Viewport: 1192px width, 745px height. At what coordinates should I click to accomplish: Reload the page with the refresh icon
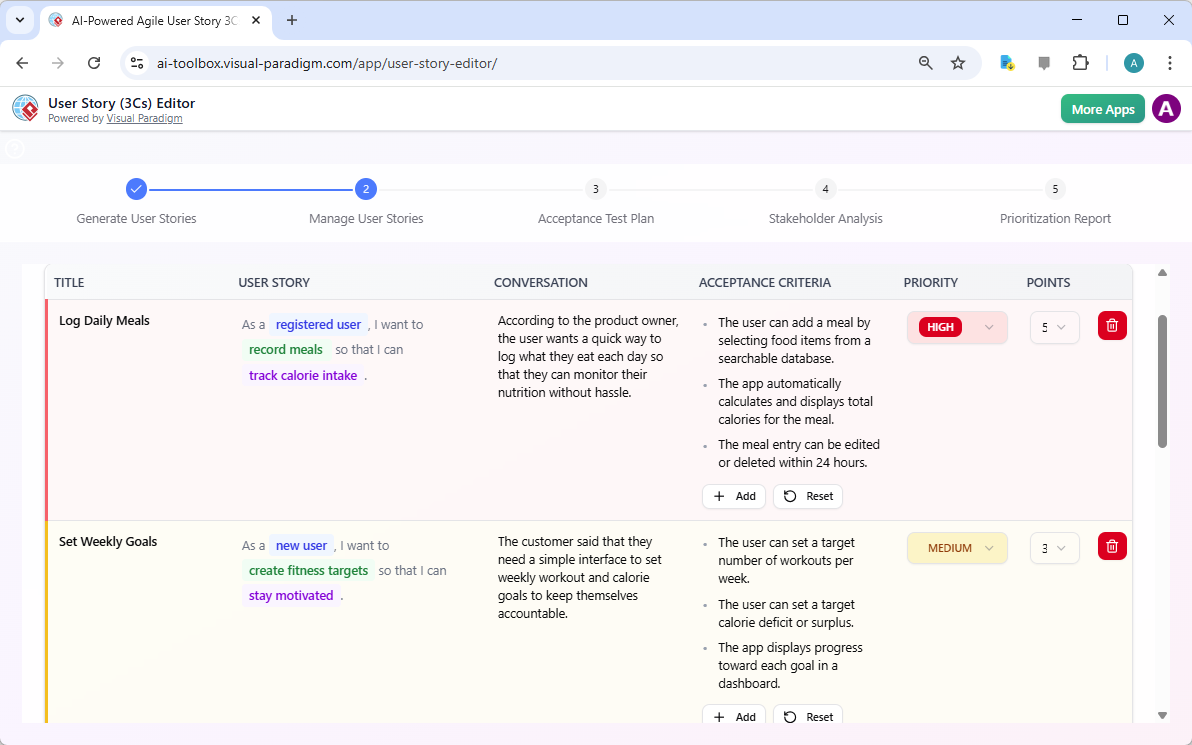pos(94,62)
